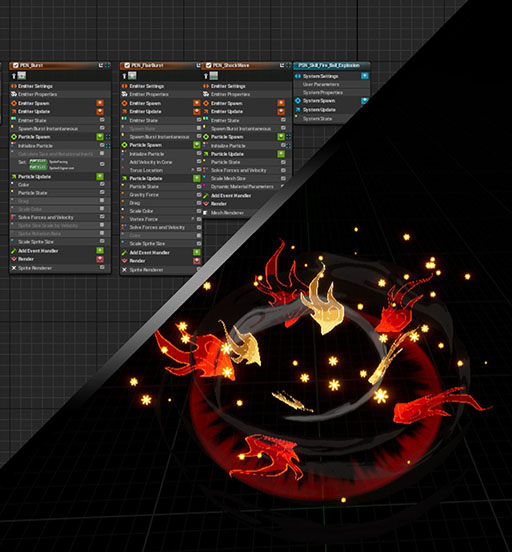Add module to ShockWave emitter's Emitter Update
The height and width of the screenshot is (552, 512).
(281, 111)
